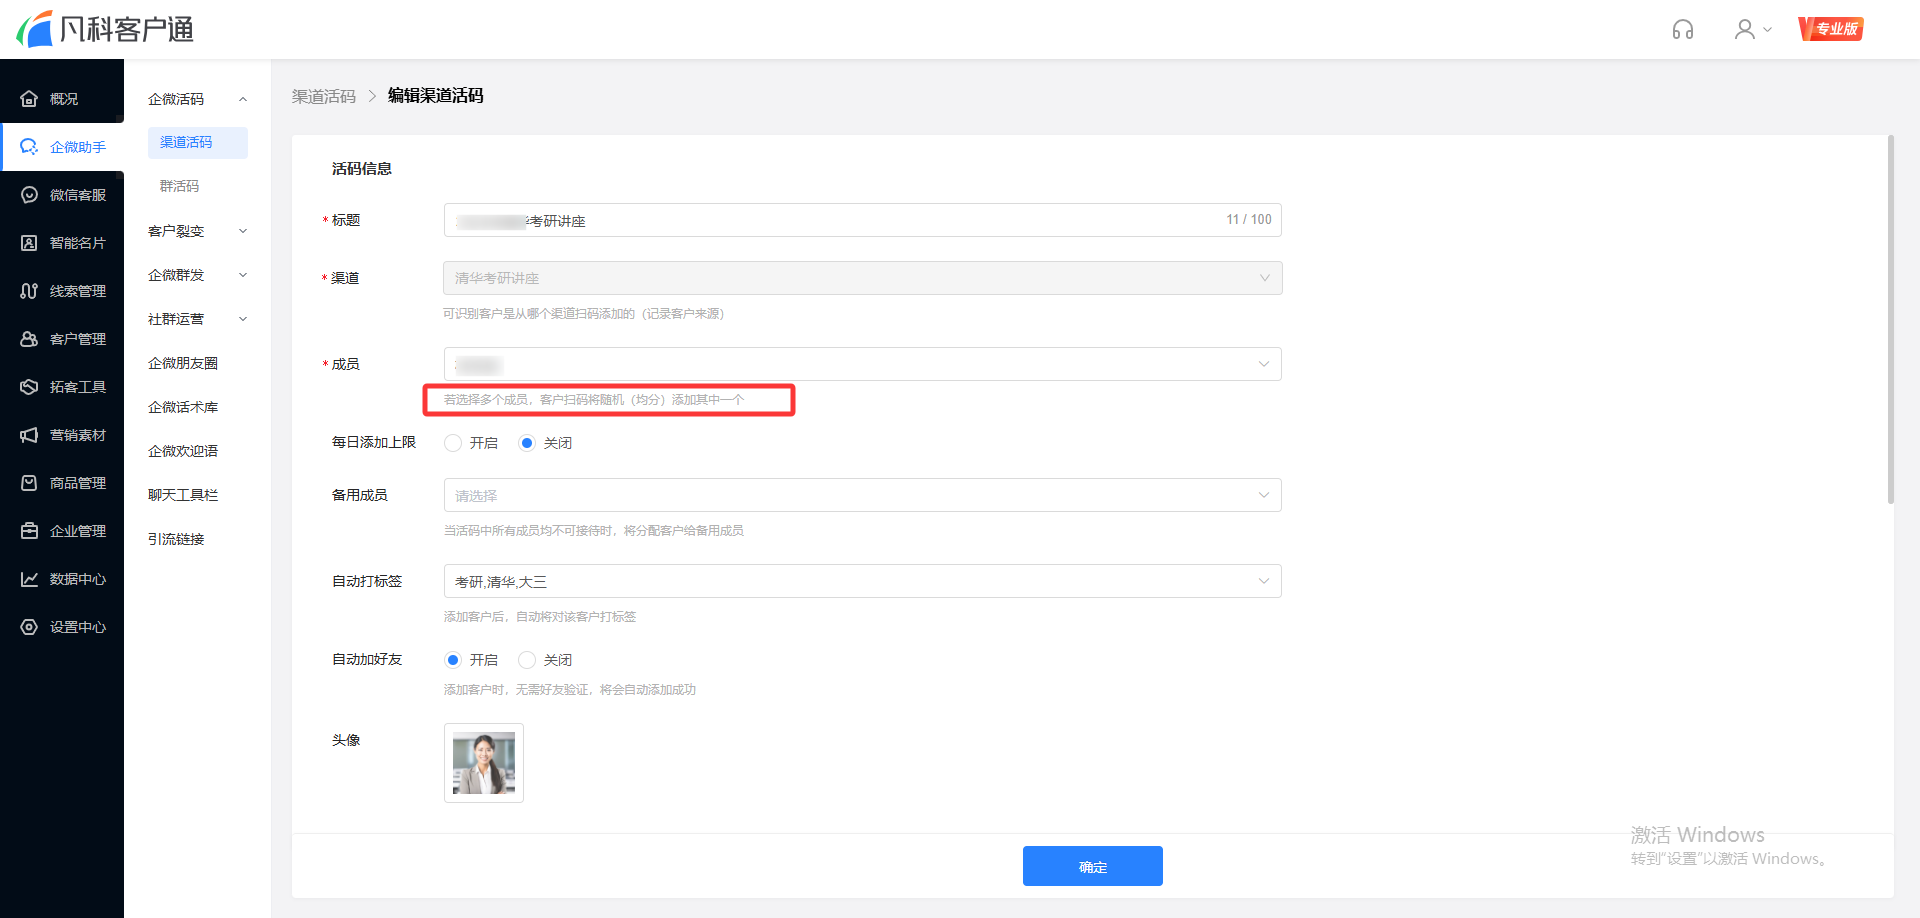Open 企微欢迎语 menu item

183,451
